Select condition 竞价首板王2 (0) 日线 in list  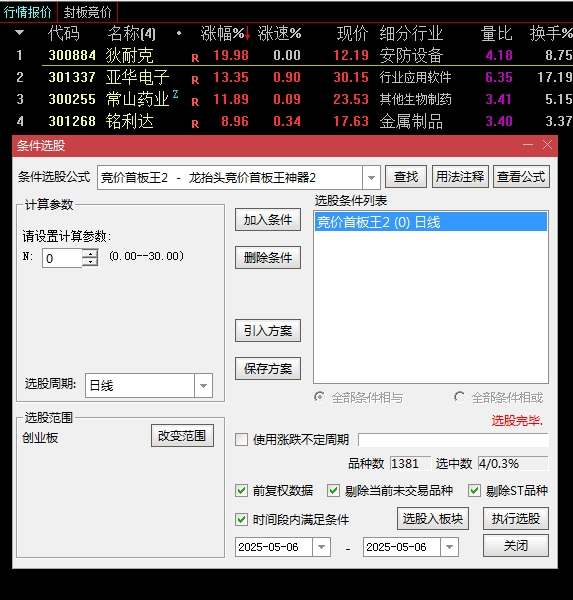click(x=431, y=222)
